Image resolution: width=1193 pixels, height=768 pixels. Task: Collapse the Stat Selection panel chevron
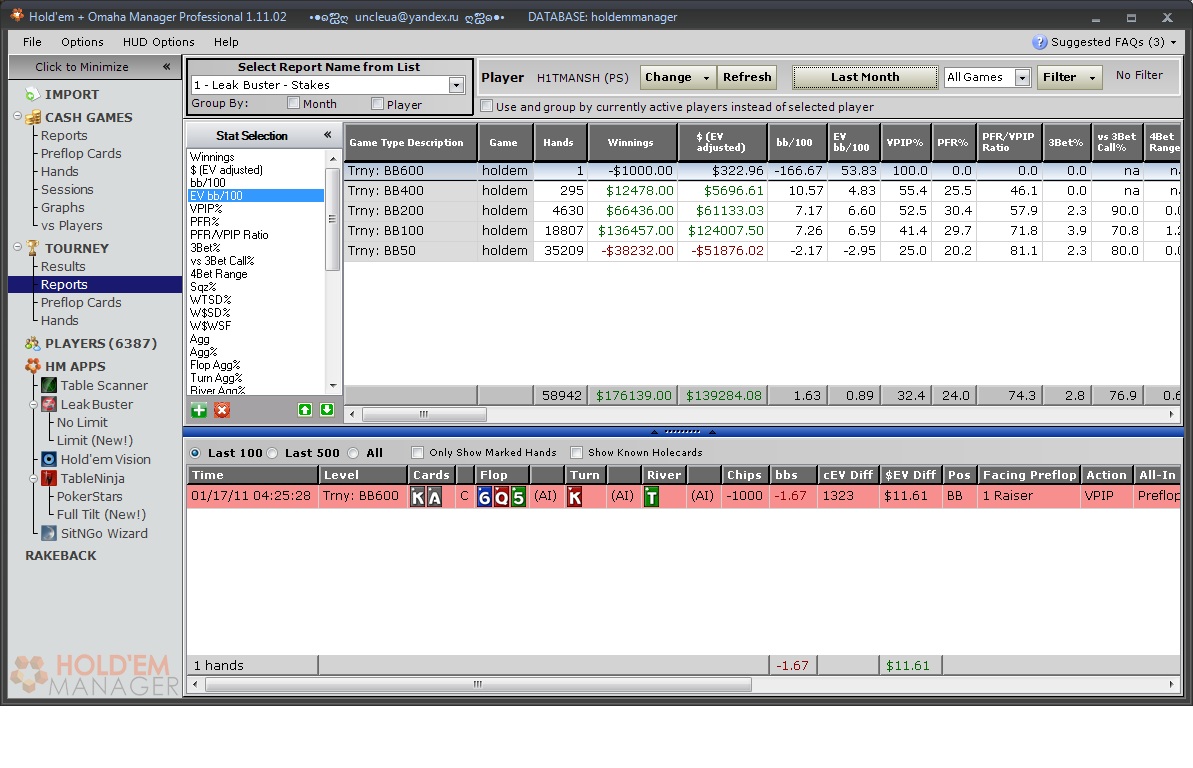[328, 135]
